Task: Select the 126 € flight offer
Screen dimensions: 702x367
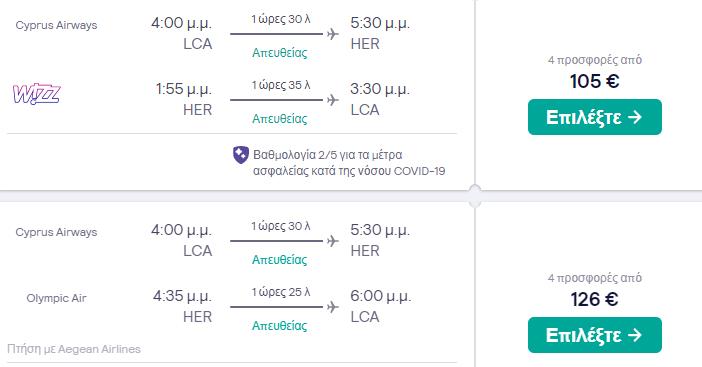Action: pyautogui.click(x=595, y=335)
